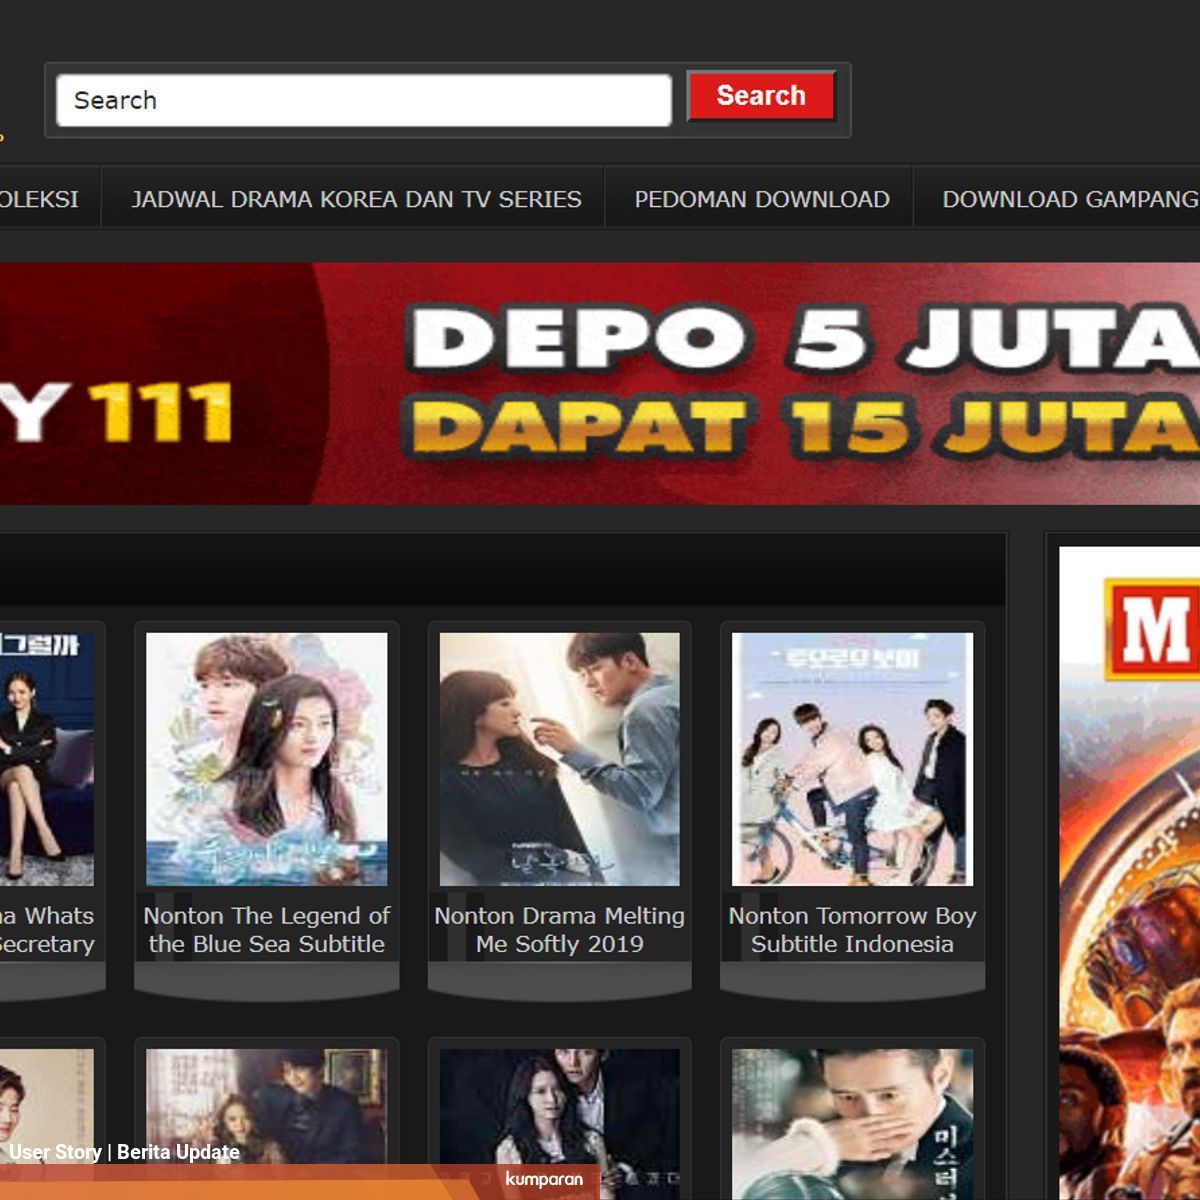Open Jadwal Drama Korea dan TV Series menu
Viewport: 1200px width, 1200px height.
pos(356,199)
